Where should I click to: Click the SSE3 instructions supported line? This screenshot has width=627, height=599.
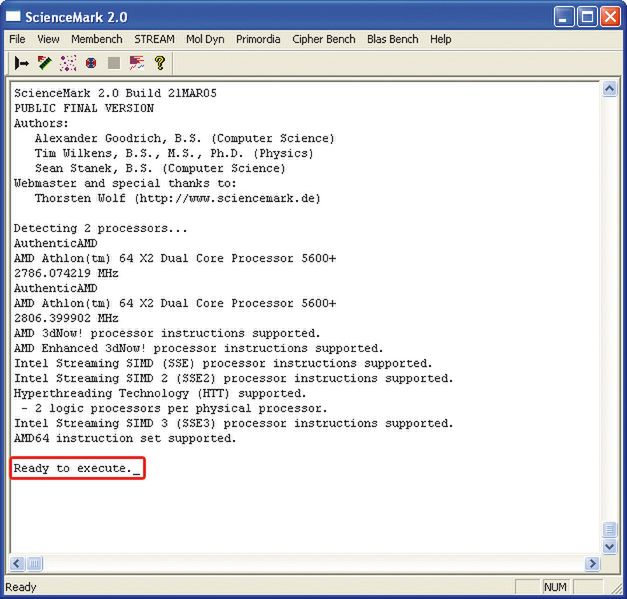click(234, 423)
